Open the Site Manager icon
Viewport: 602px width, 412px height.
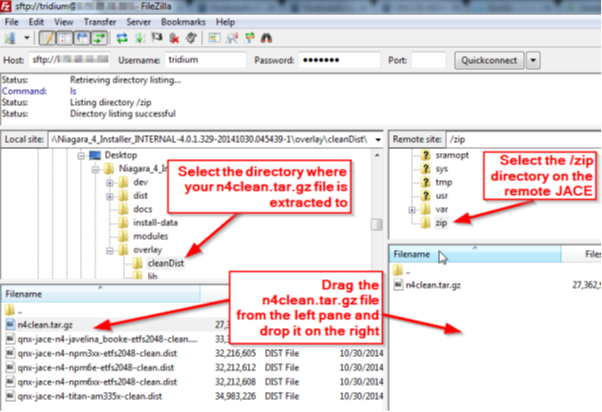click(x=11, y=38)
